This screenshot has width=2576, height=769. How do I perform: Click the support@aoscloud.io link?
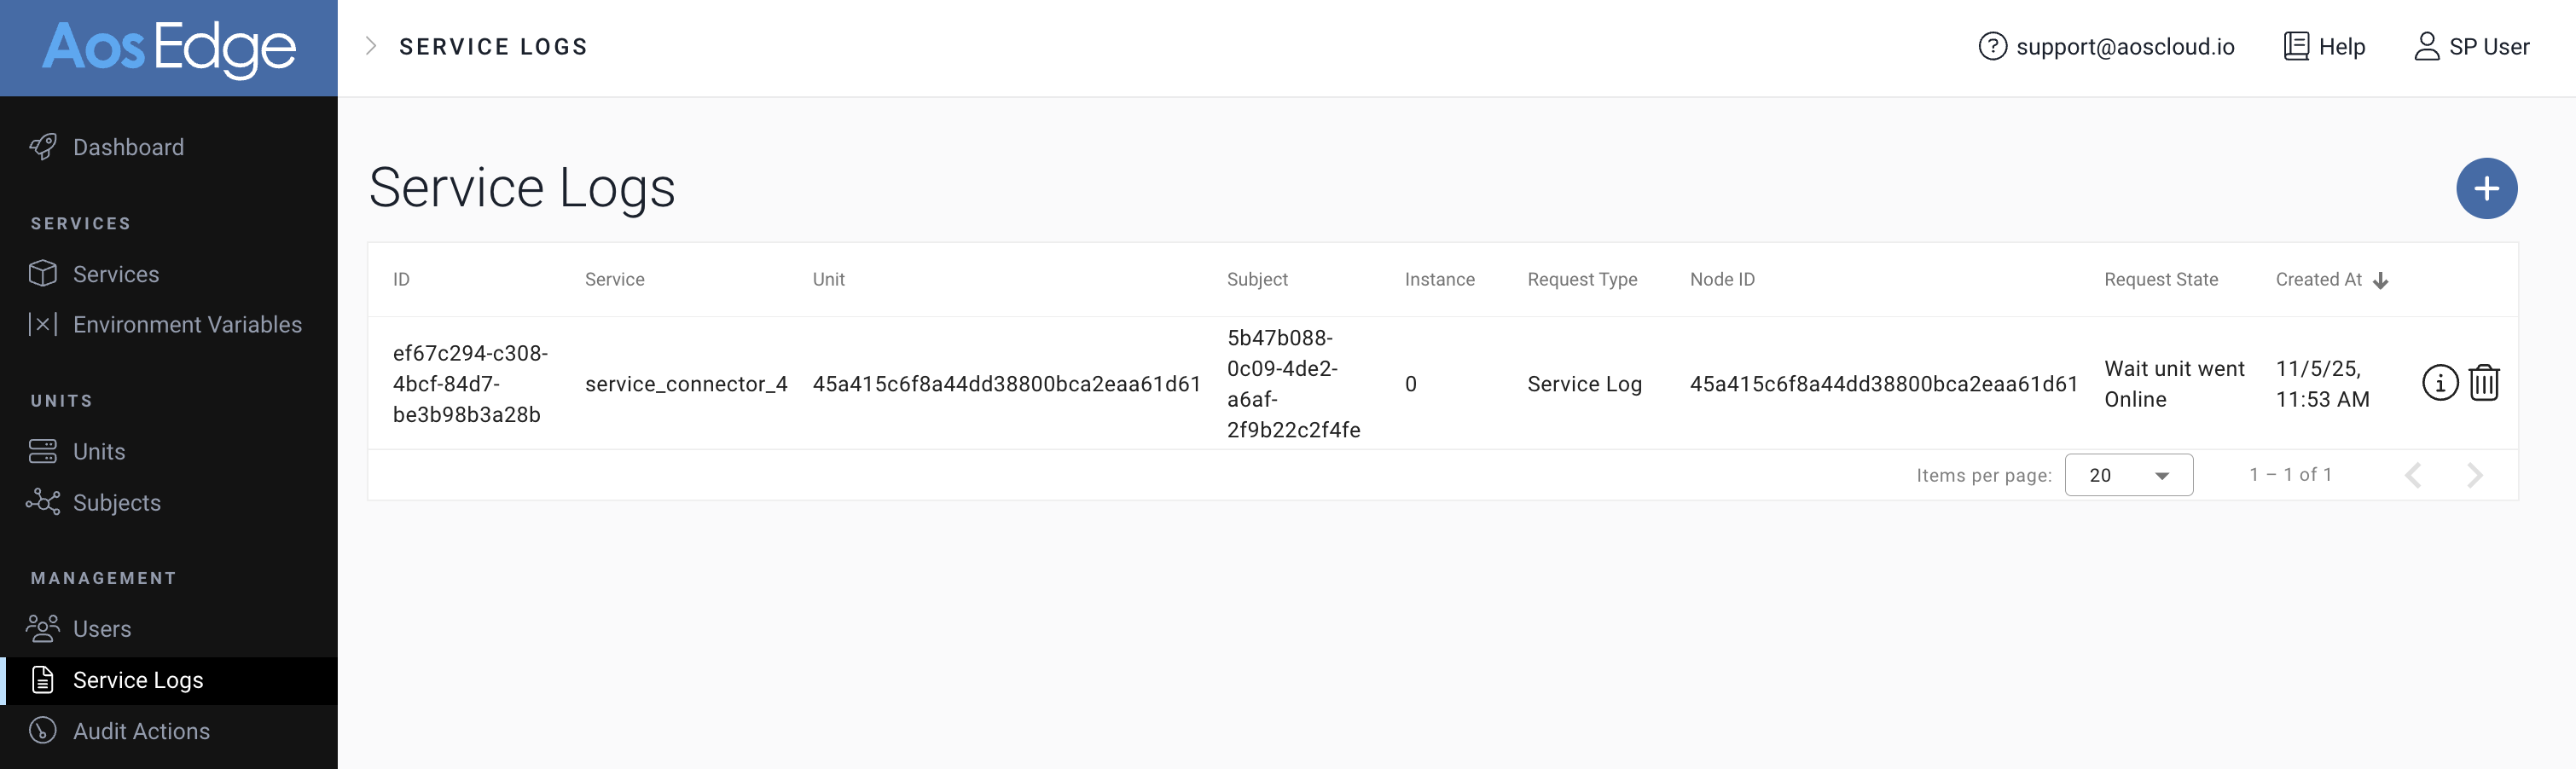pyautogui.click(x=2124, y=47)
